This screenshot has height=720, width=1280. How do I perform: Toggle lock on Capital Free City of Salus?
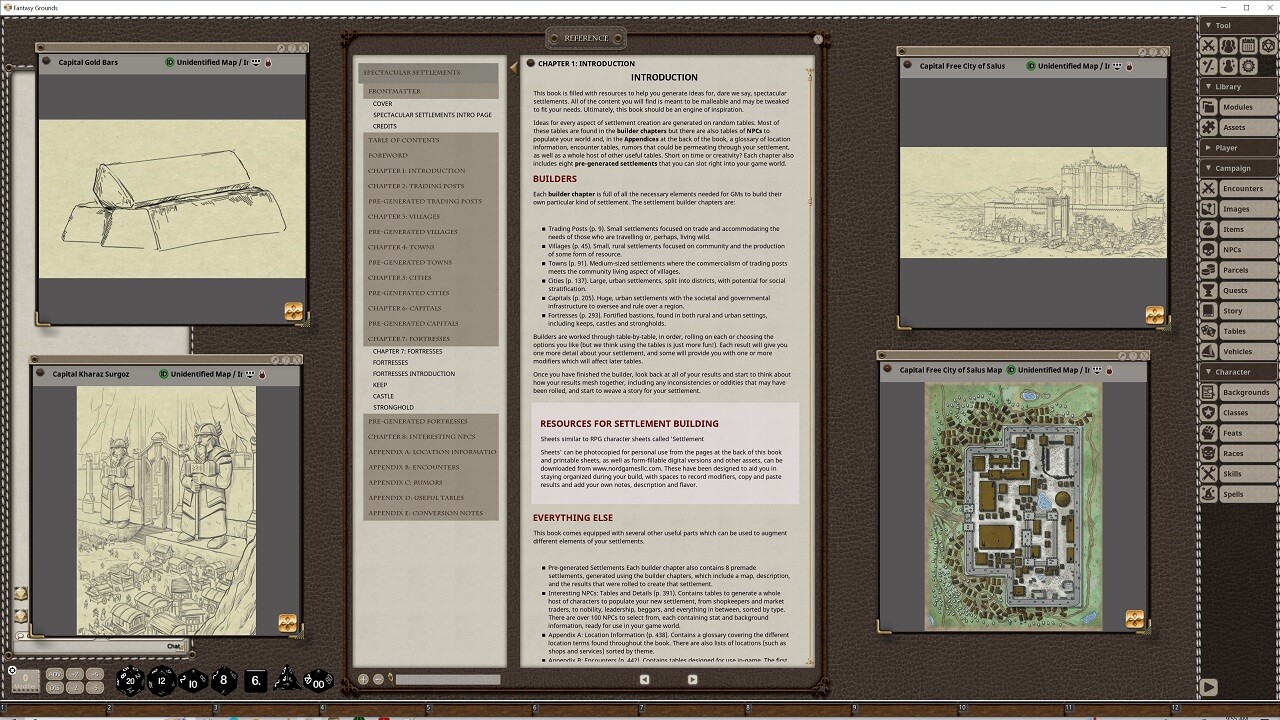(1129, 66)
